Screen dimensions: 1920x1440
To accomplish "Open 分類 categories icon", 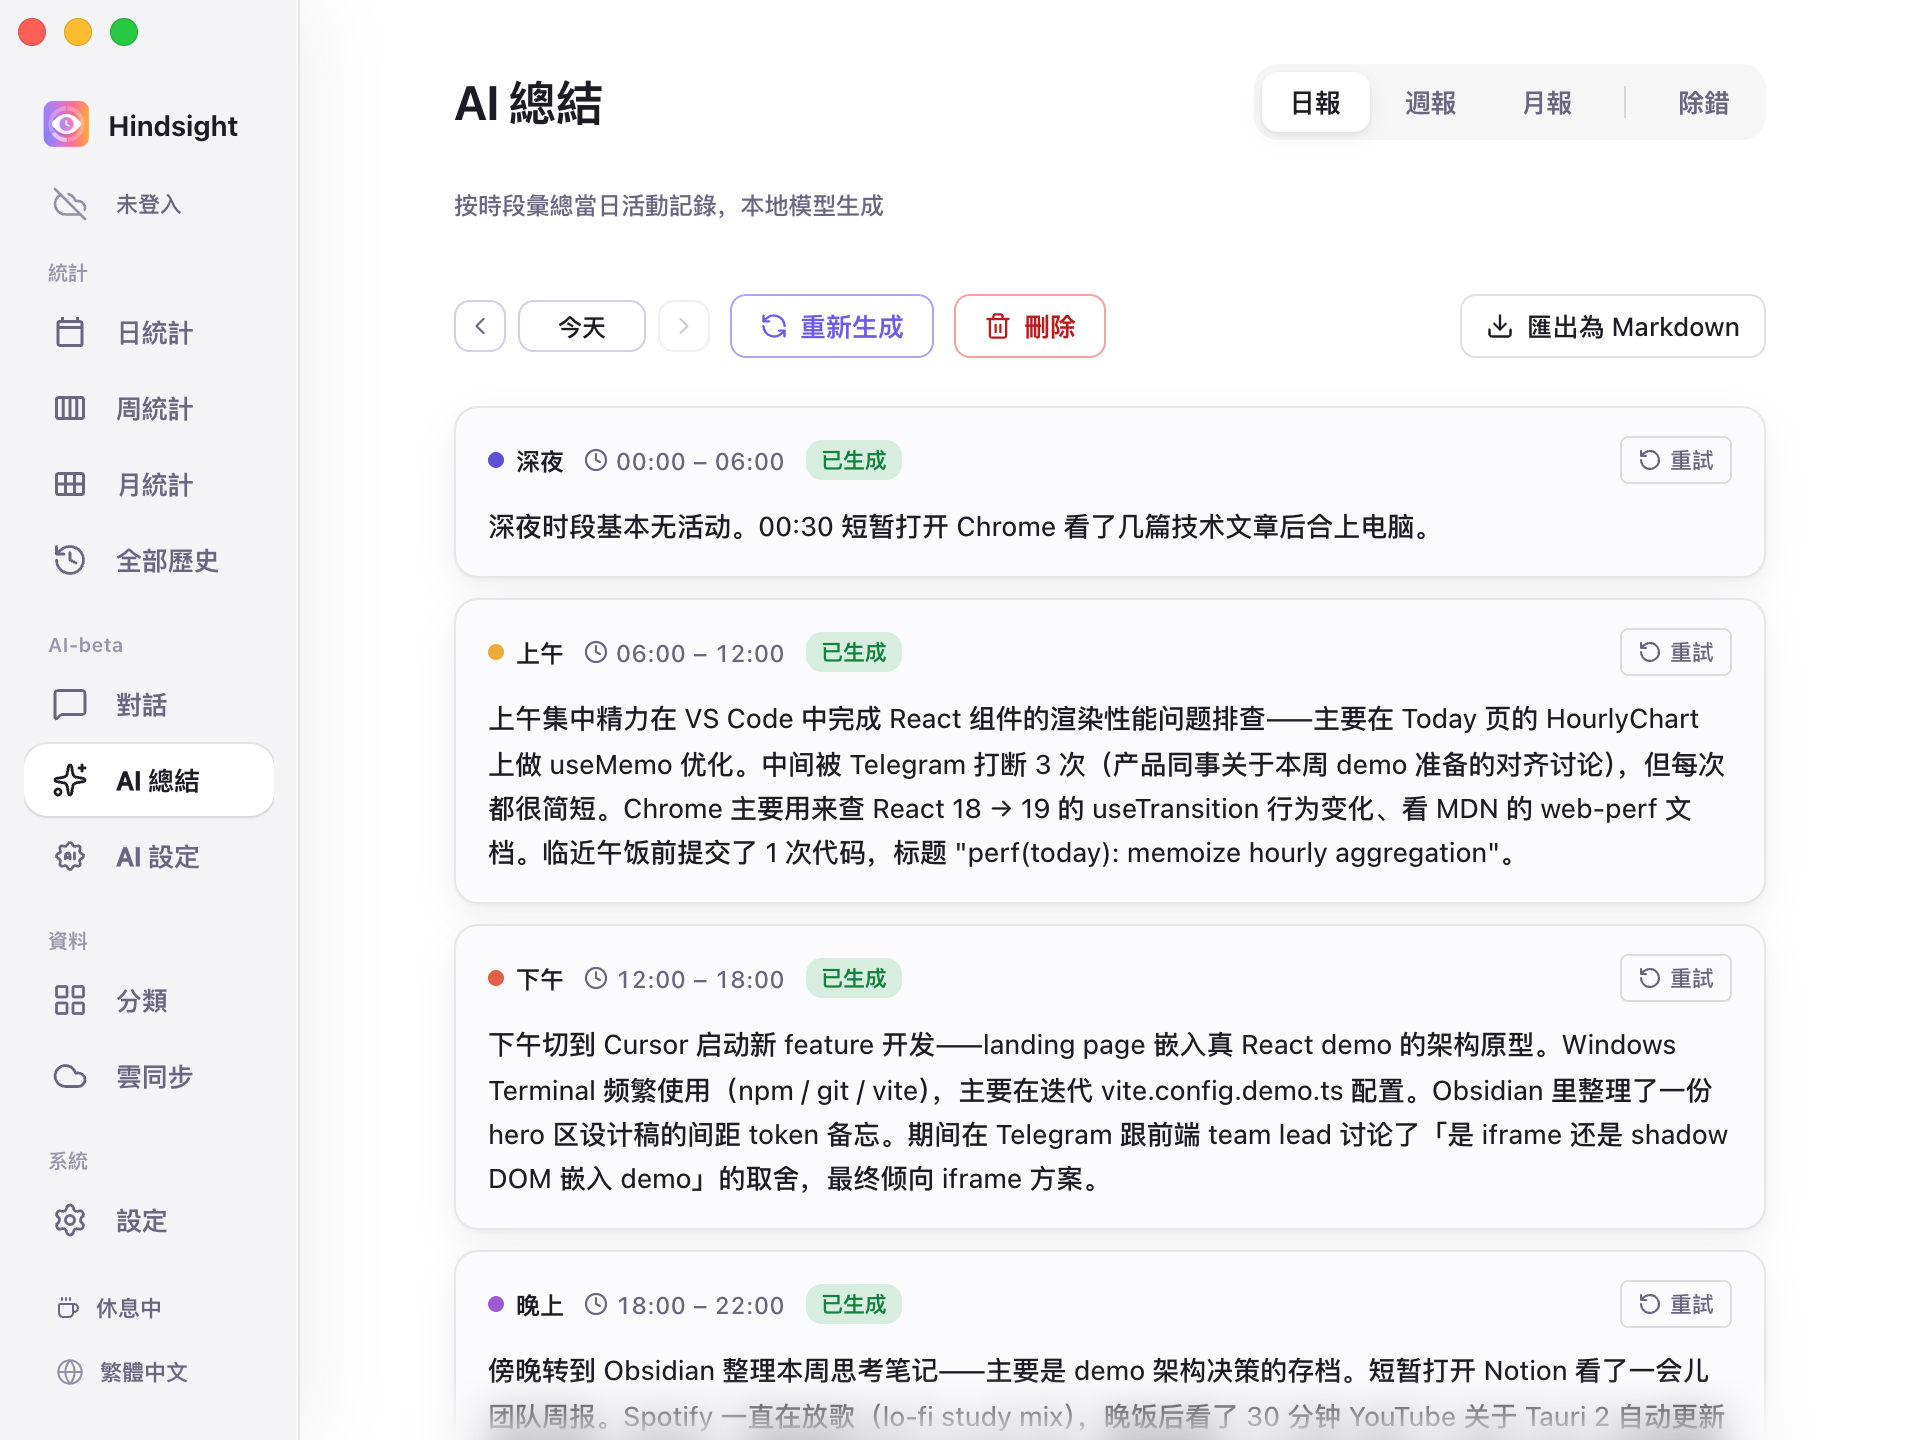I will (70, 1000).
